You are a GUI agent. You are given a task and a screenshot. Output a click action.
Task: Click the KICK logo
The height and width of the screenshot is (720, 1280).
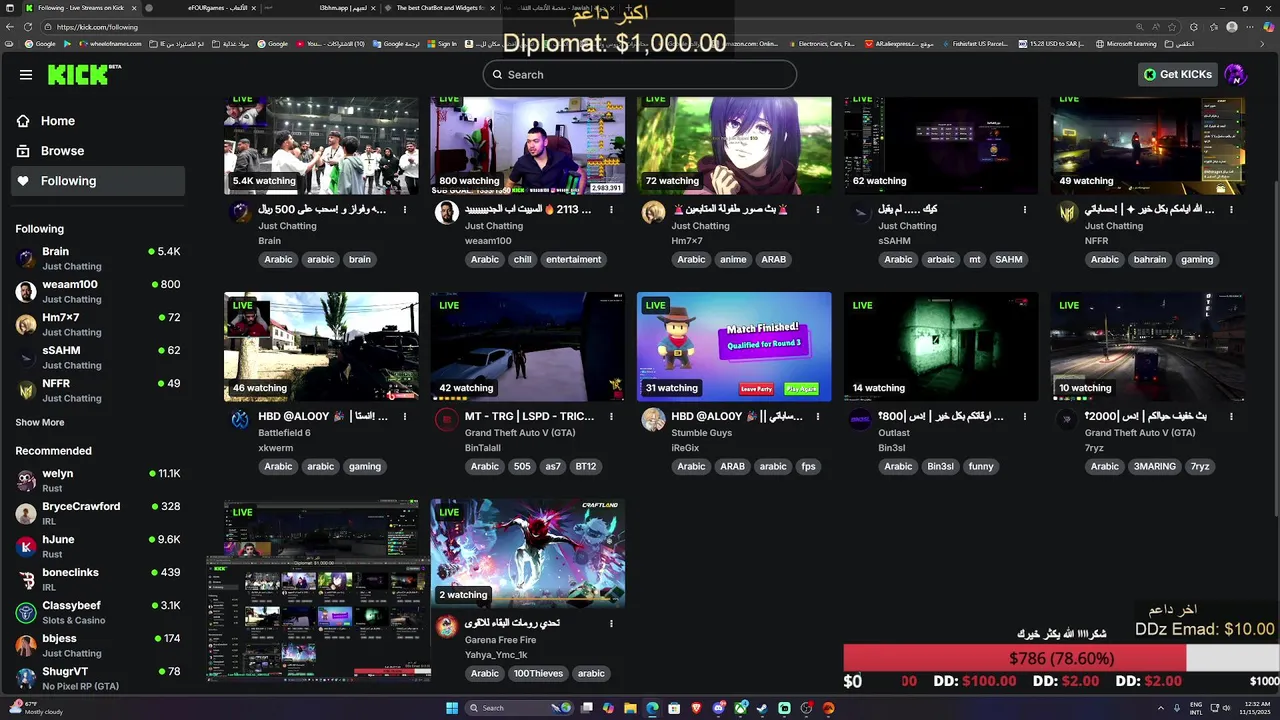[x=84, y=75]
